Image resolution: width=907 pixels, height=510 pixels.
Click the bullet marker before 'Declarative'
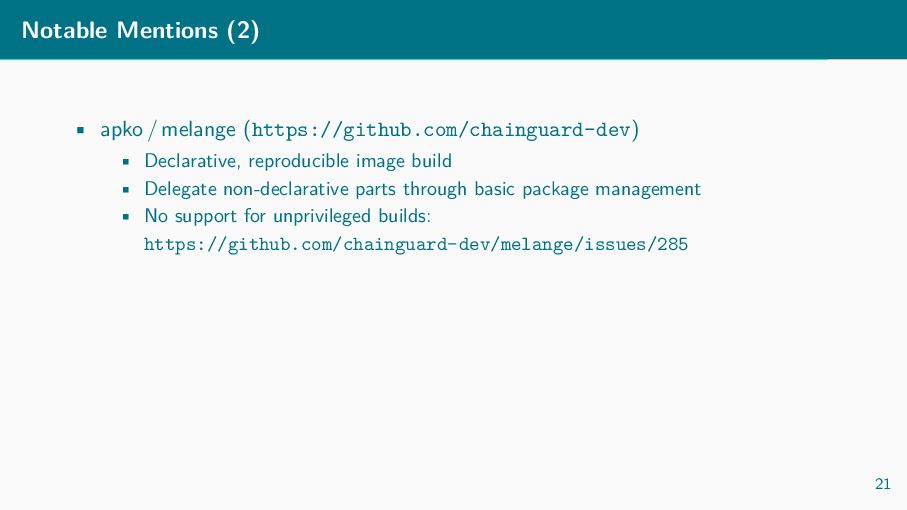[125, 161]
